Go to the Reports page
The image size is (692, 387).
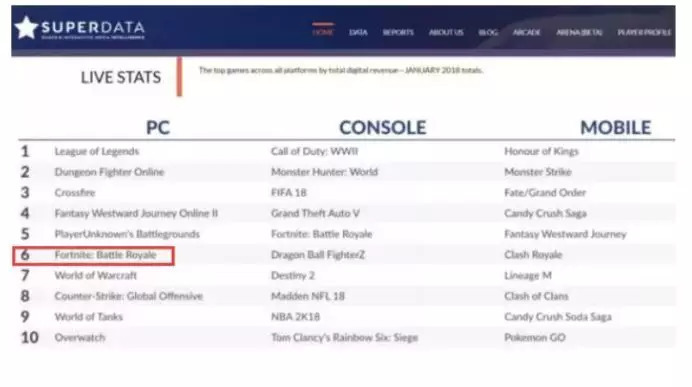click(398, 32)
